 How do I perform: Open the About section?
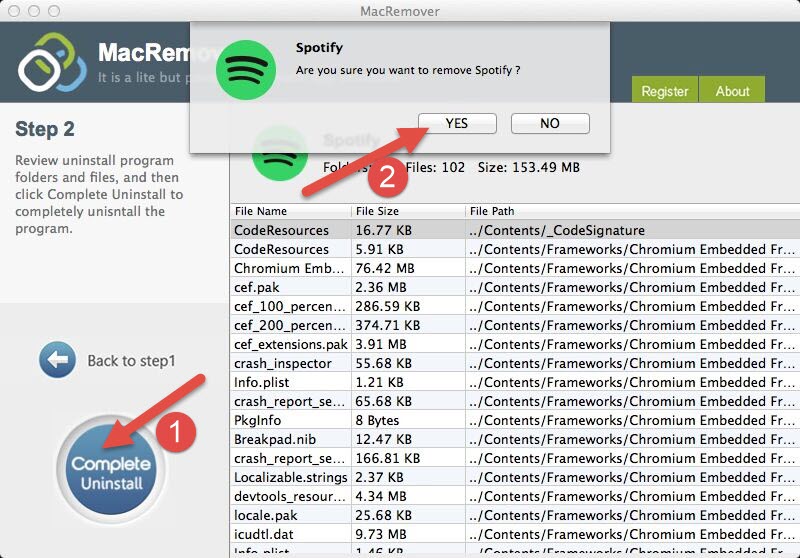point(732,90)
